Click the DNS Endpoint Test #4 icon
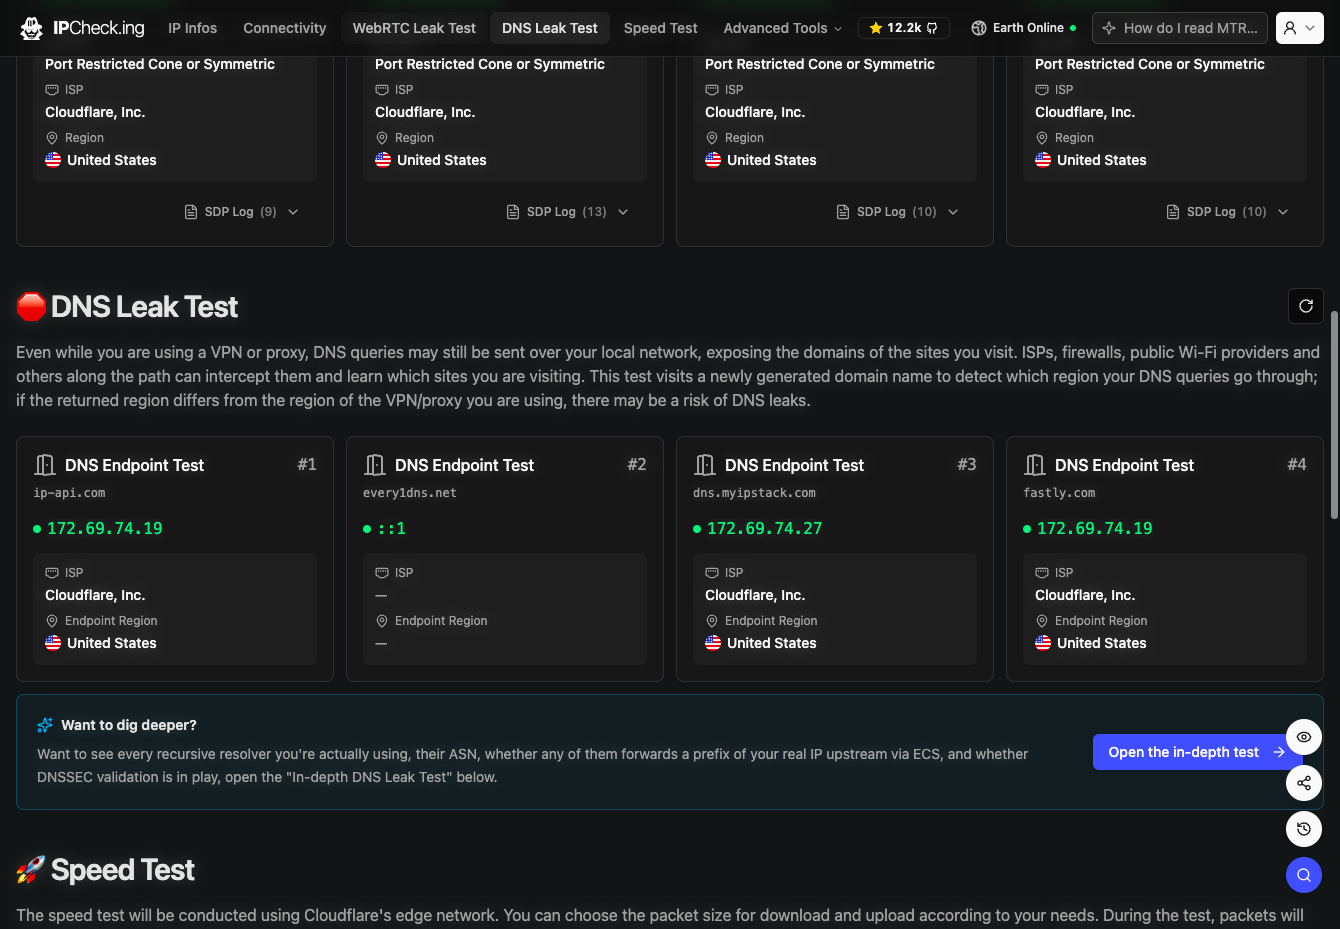 1034,465
